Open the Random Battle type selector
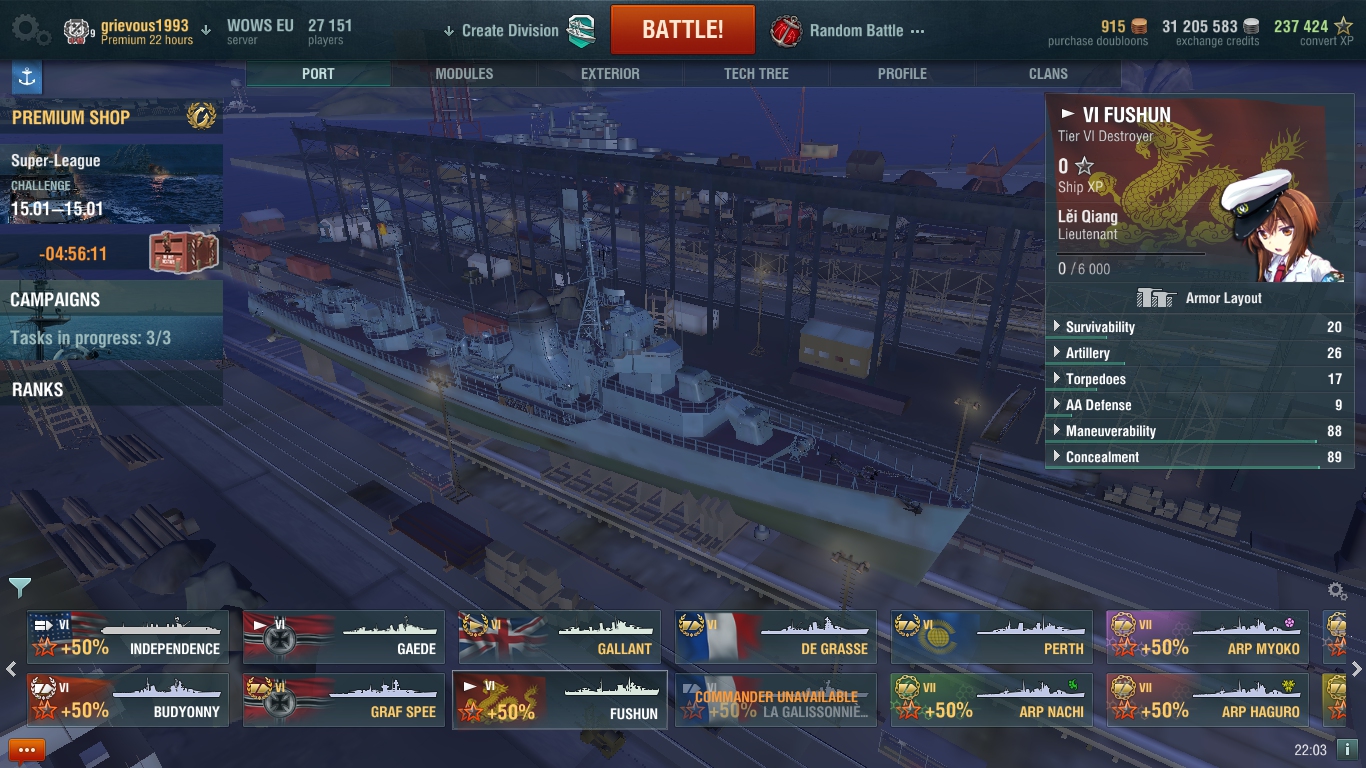The image size is (1366, 768). pos(848,30)
